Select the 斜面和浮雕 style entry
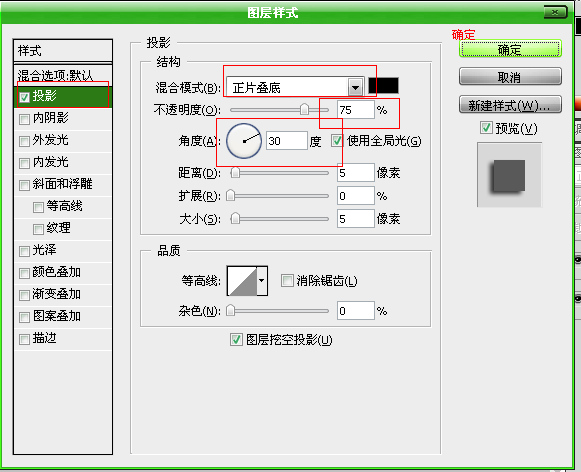The image size is (581, 472). [x=63, y=184]
